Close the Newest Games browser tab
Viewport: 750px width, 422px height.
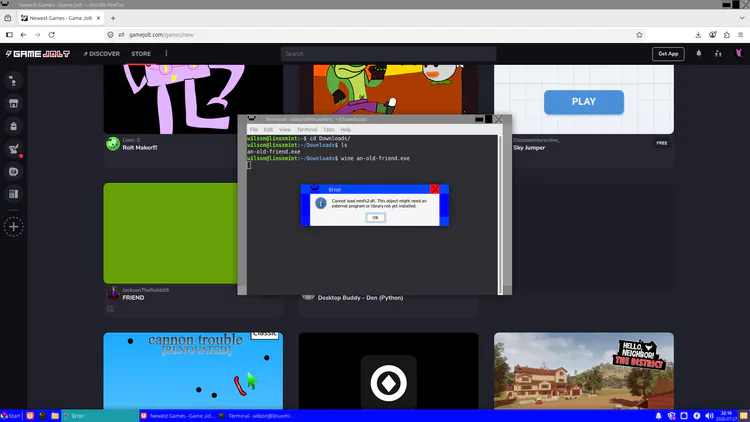tap(99, 18)
